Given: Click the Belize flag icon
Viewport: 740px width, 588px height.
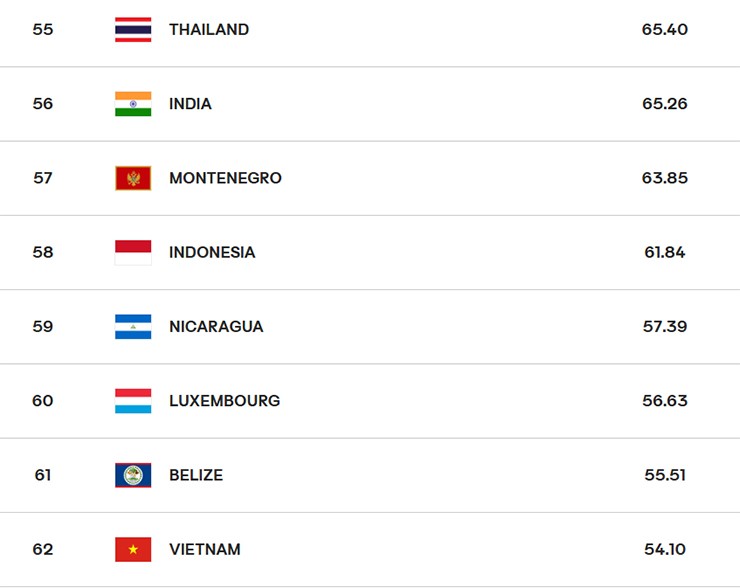Looking at the screenshot, I should 133,475.
